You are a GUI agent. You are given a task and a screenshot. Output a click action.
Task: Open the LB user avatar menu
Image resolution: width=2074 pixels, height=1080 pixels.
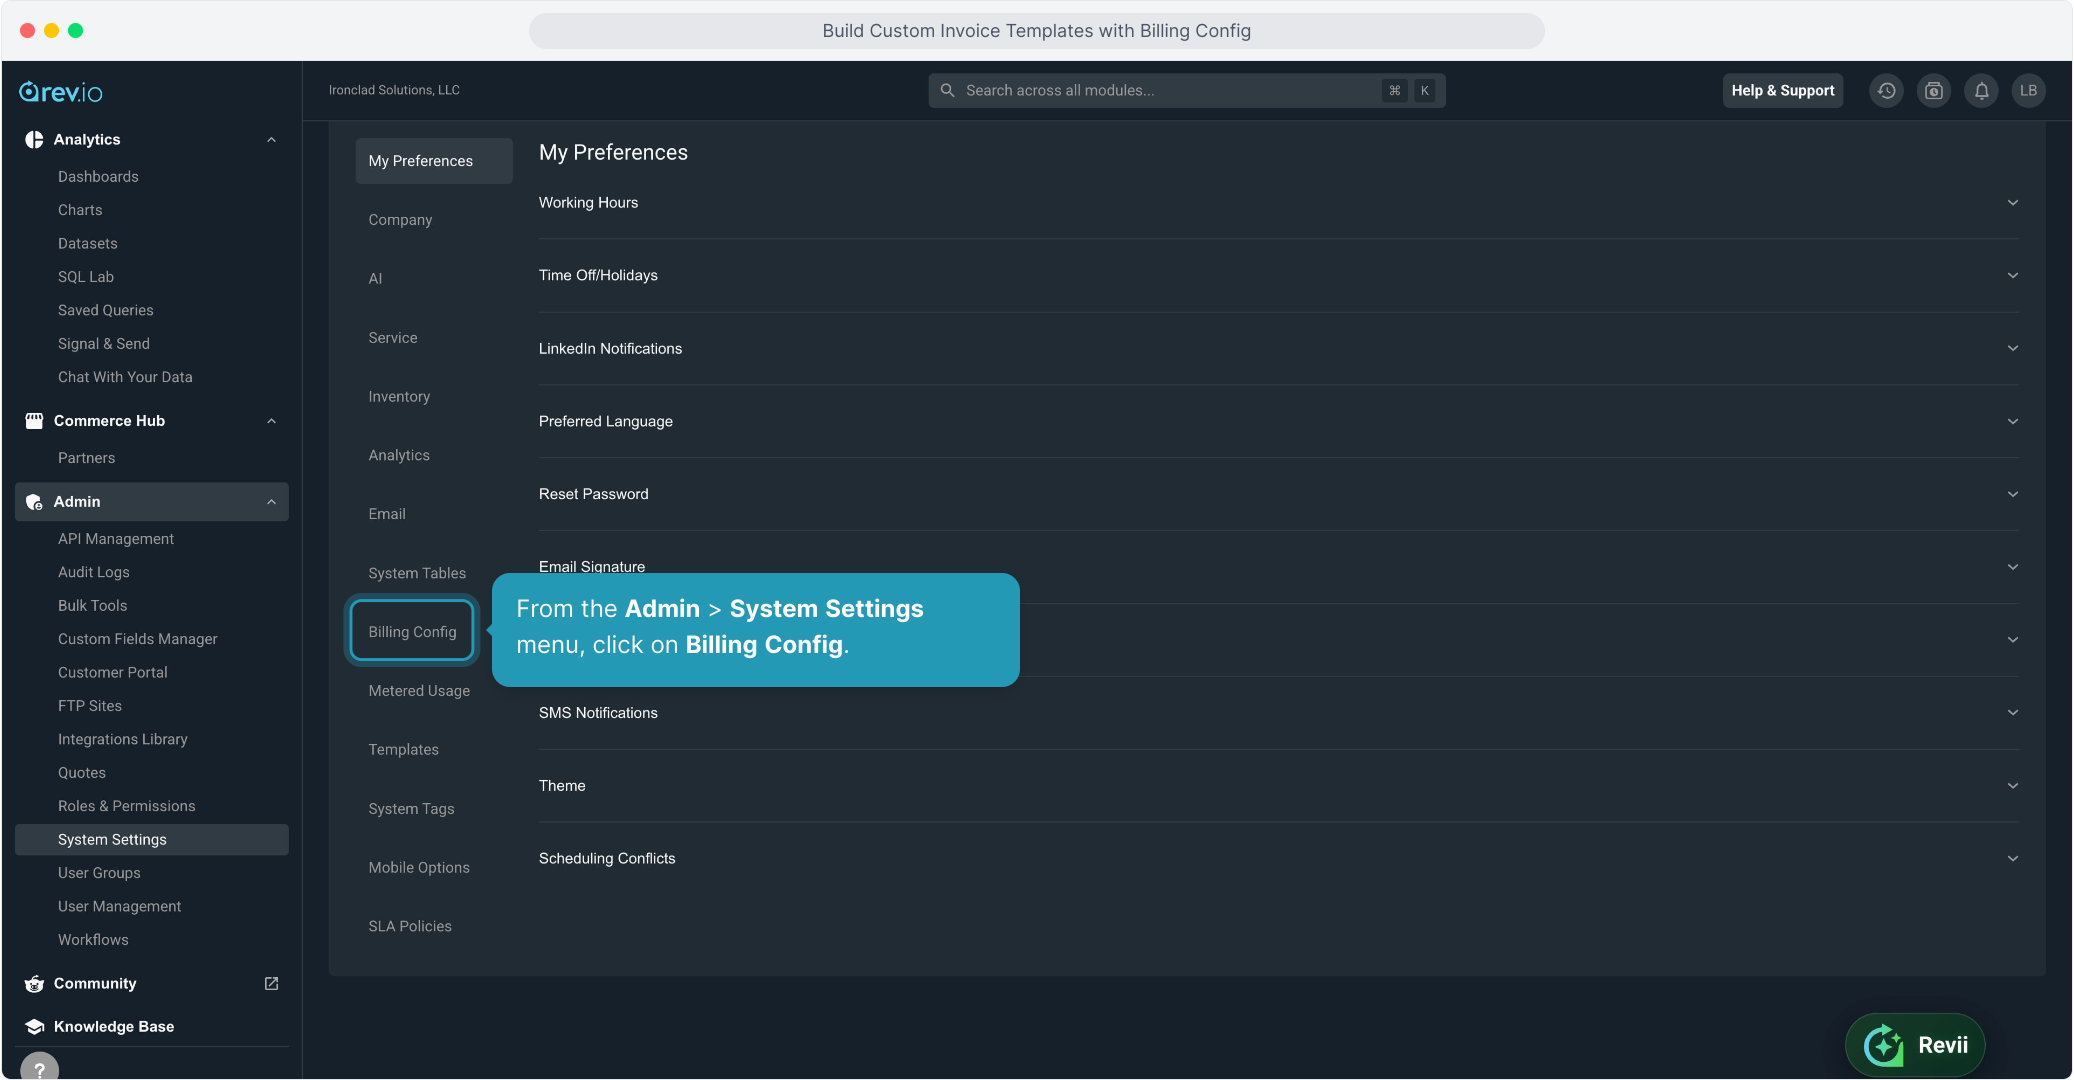[2028, 91]
